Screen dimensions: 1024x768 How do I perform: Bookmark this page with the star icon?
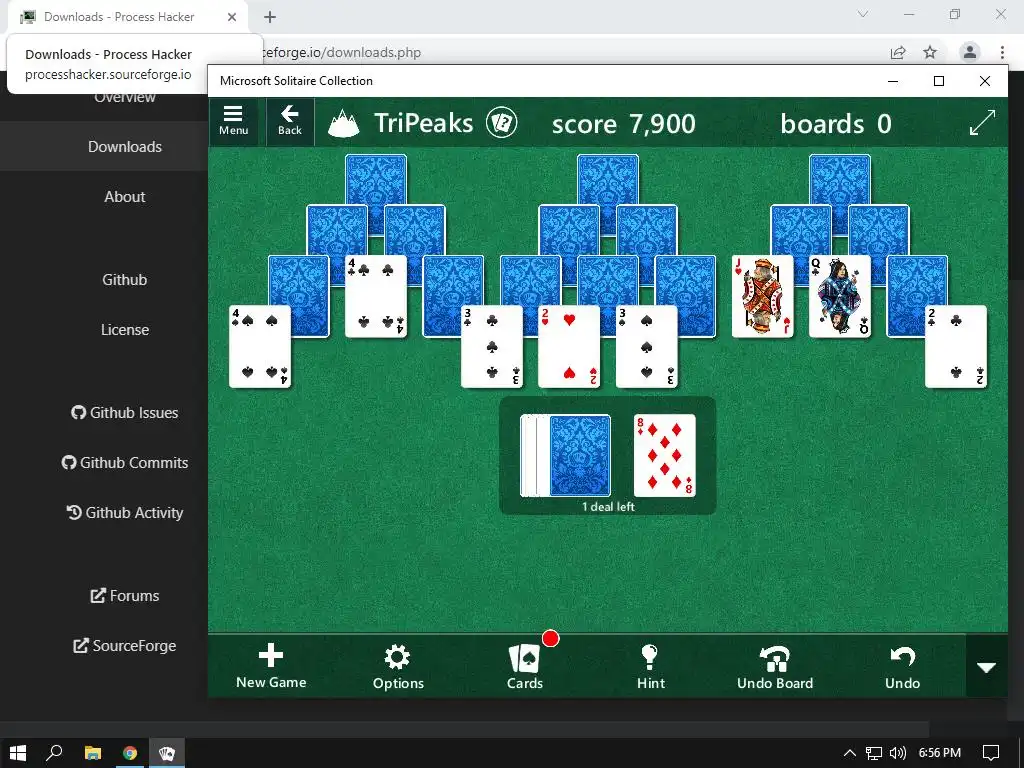(930, 52)
